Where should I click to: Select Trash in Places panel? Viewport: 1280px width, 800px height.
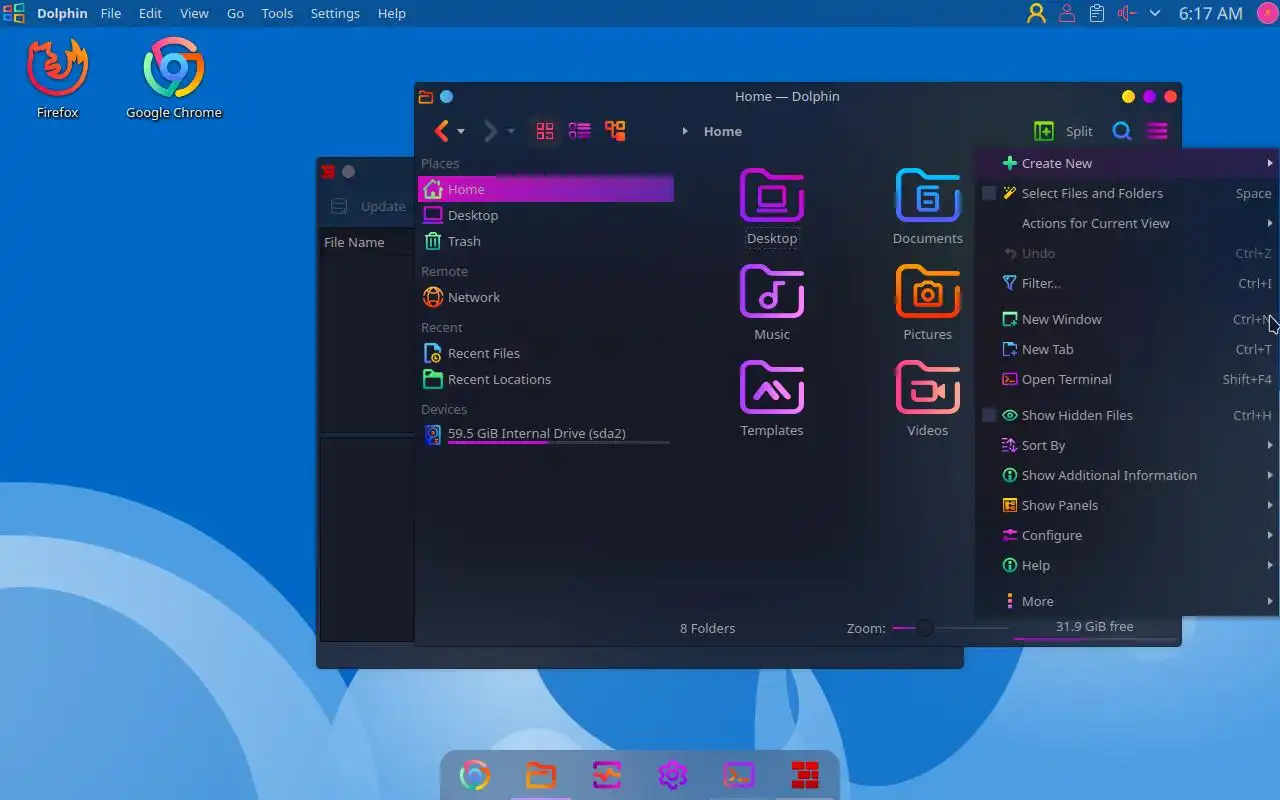coord(546,241)
